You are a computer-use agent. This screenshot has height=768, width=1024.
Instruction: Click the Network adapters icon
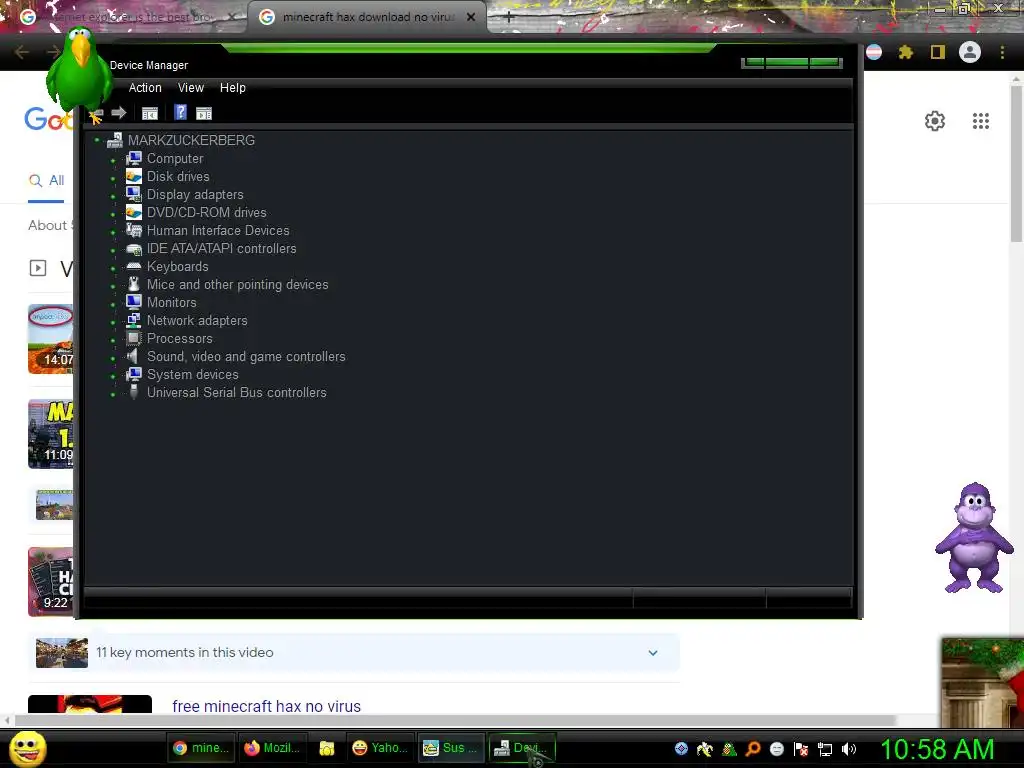(x=133, y=320)
